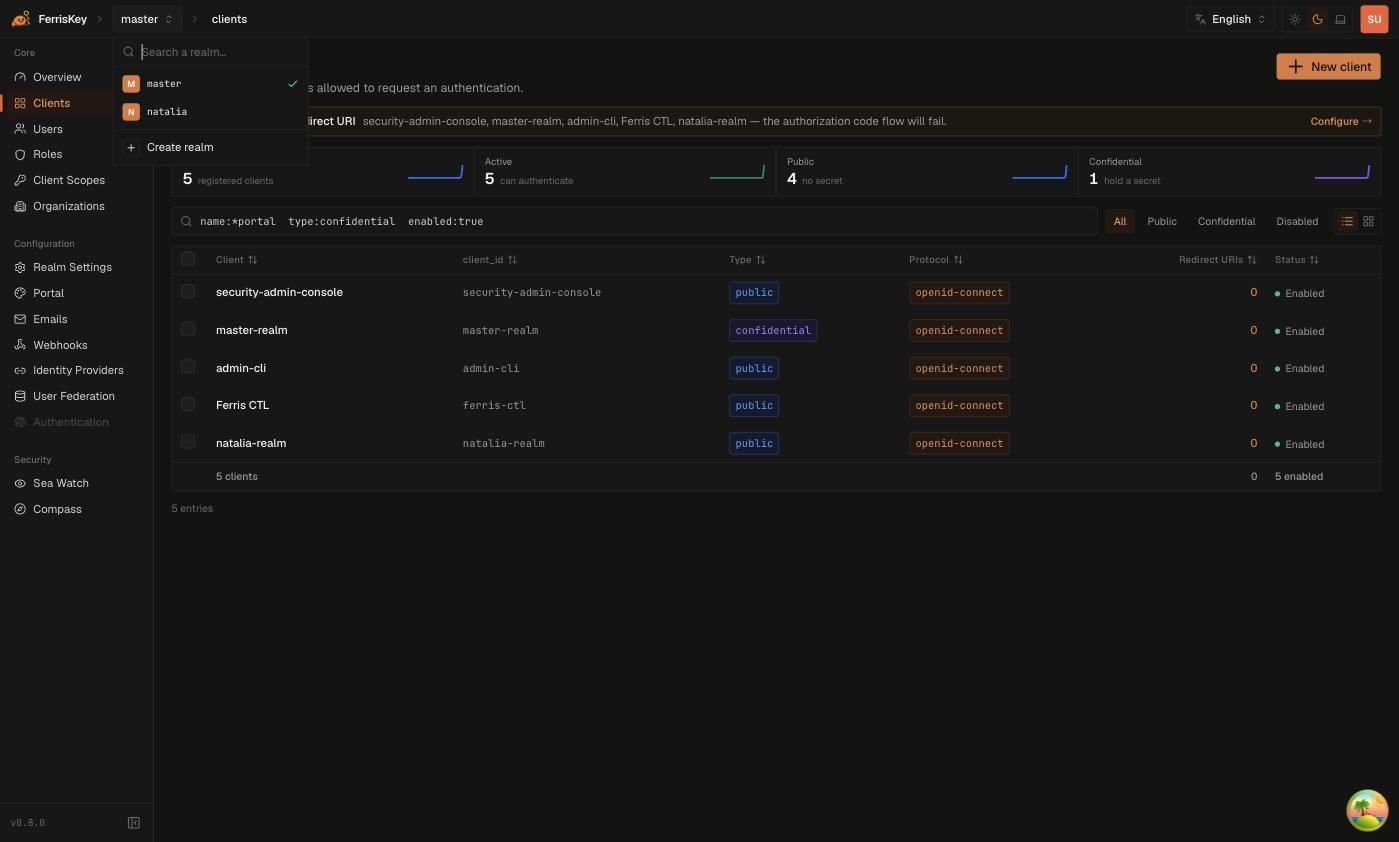Toggle the select-all clients checkbox
This screenshot has height=842, width=1399.
click(x=188, y=259)
